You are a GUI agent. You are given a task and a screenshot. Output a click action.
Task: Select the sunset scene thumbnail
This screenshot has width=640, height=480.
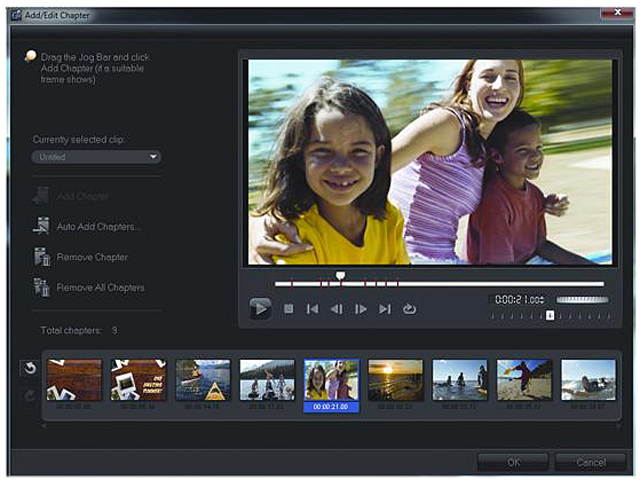point(395,381)
